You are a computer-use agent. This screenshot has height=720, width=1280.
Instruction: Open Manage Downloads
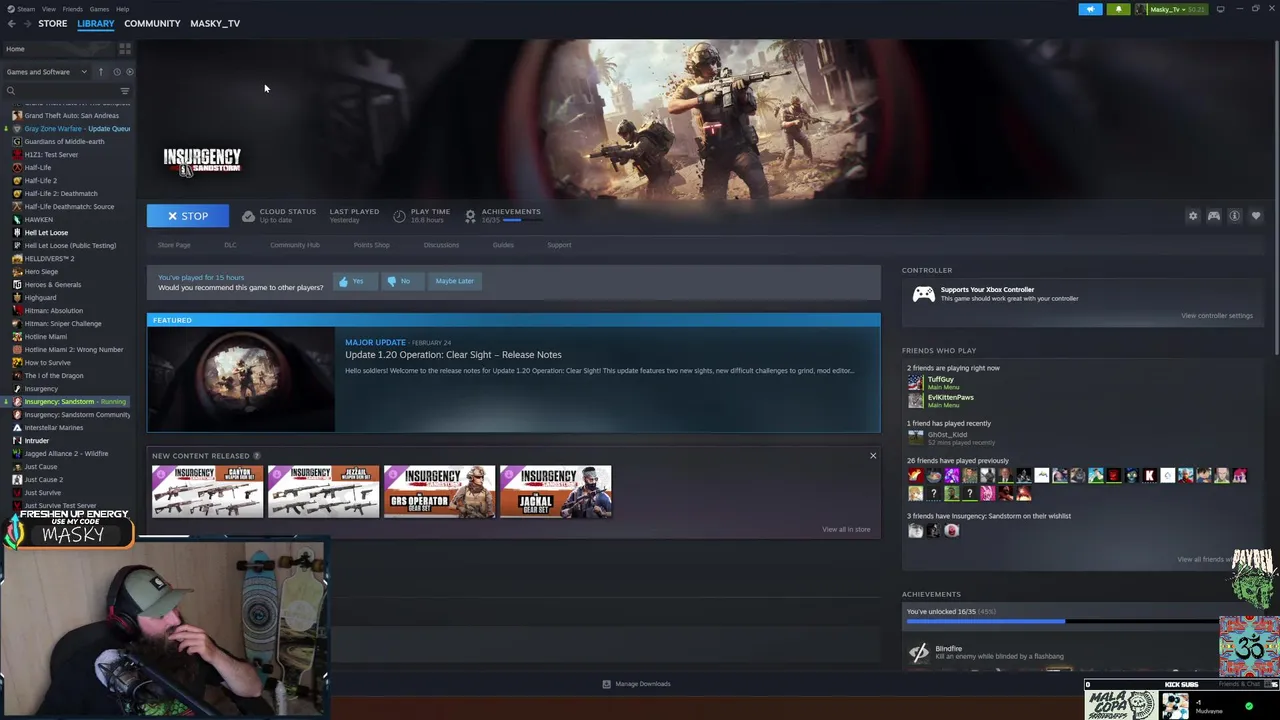tap(636, 684)
